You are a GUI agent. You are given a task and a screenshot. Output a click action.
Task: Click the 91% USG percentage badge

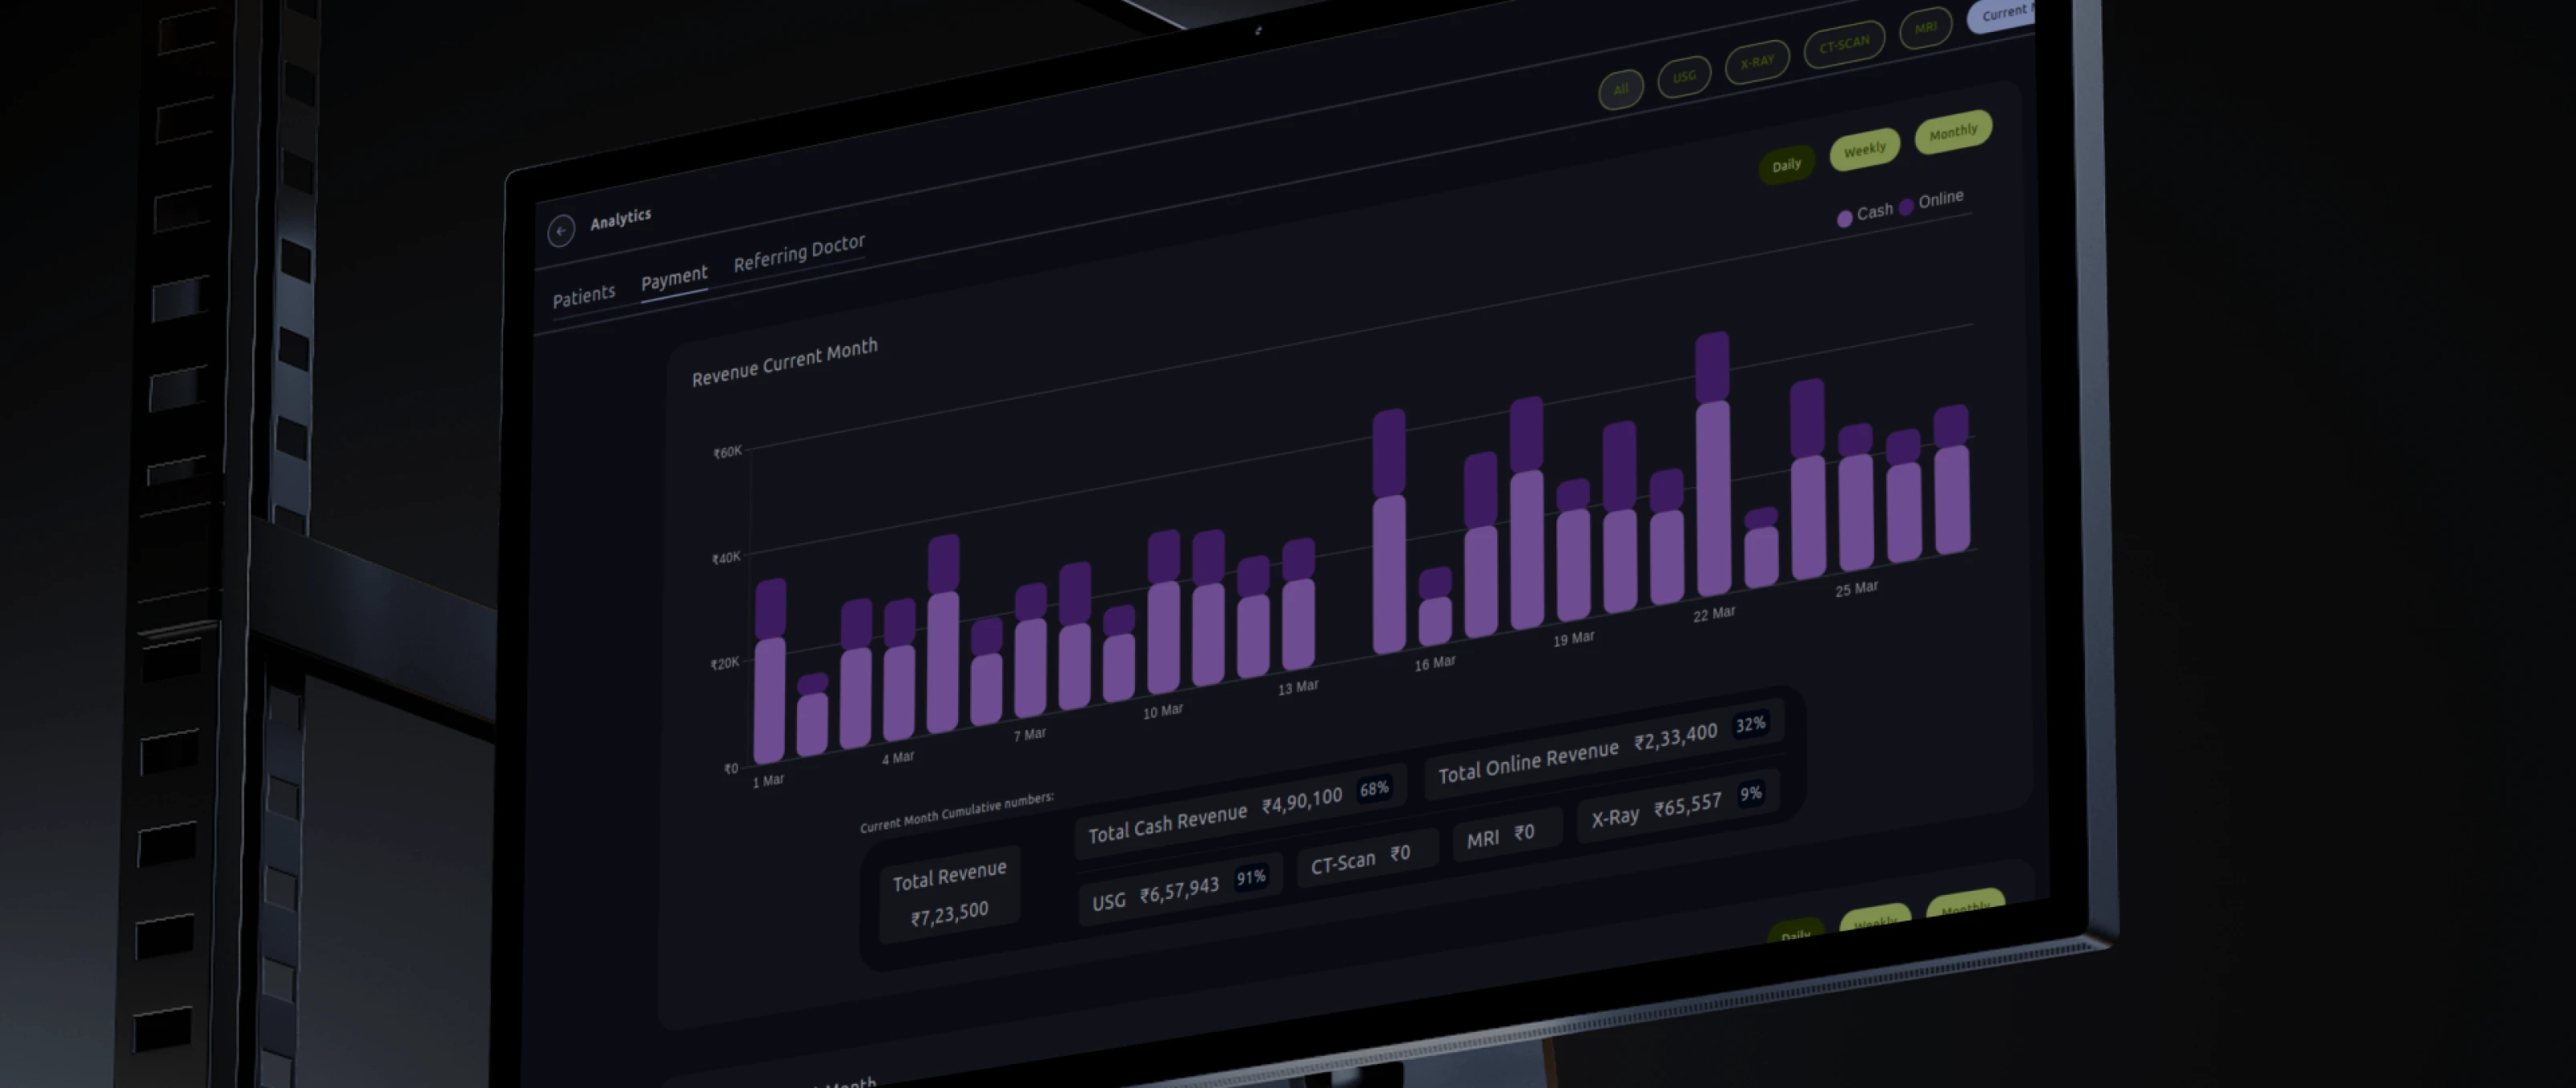pyautogui.click(x=1251, y=877)
